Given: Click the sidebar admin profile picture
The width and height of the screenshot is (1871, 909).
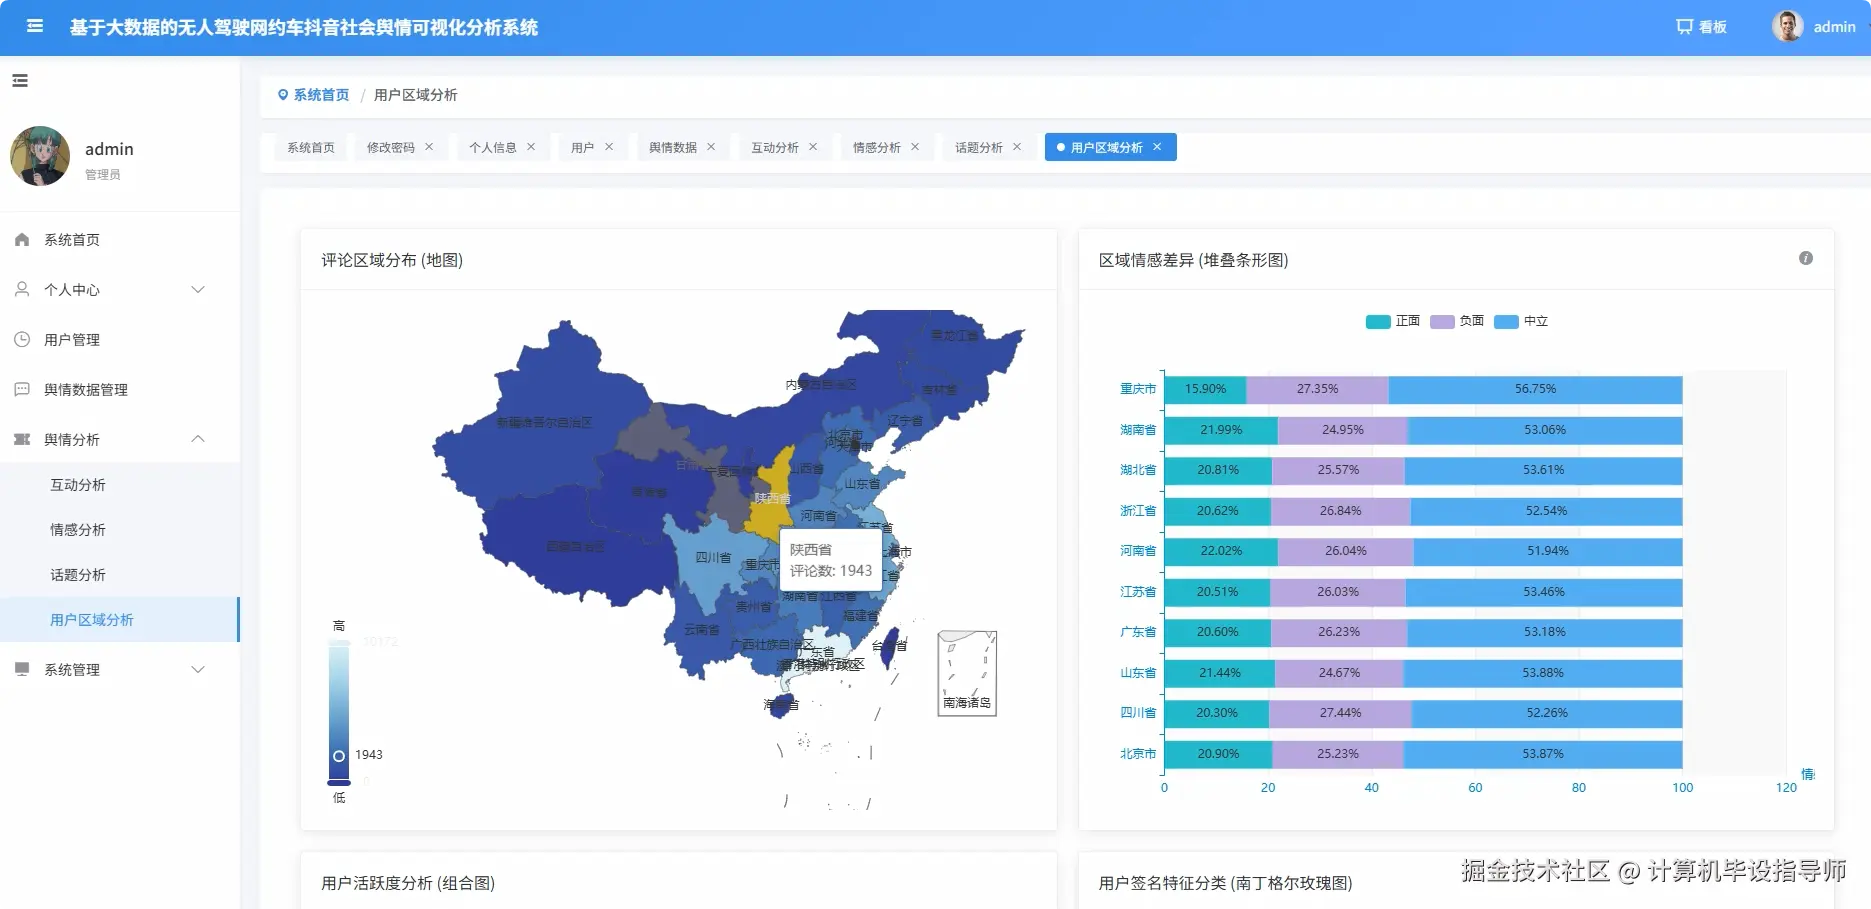Looking at the screenshot, I should 40,156.
